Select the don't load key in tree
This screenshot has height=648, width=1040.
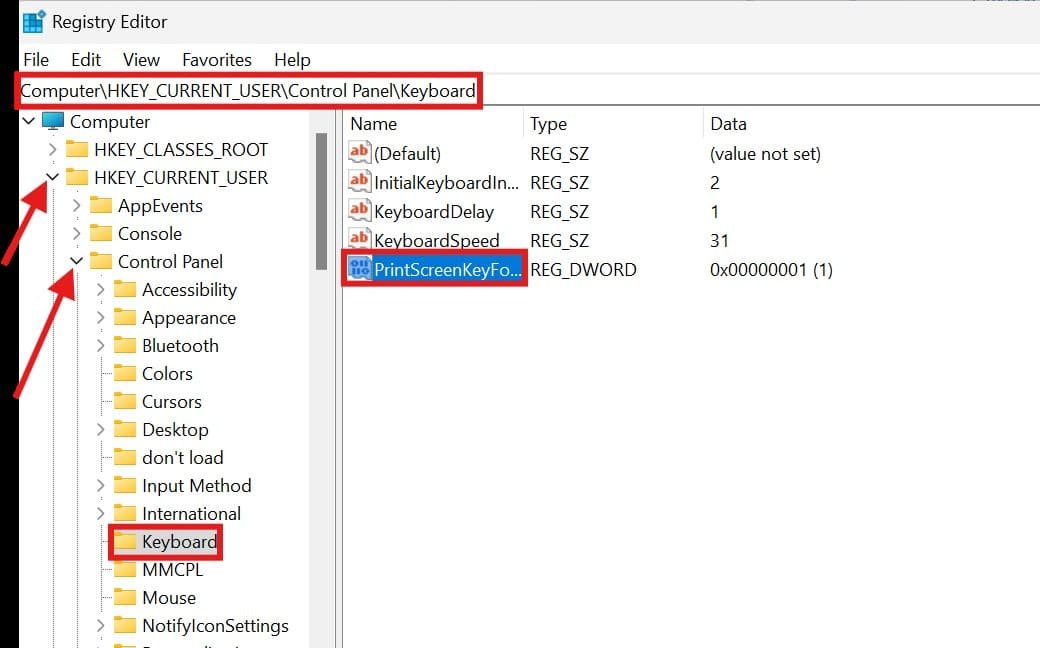pos(182,458)
